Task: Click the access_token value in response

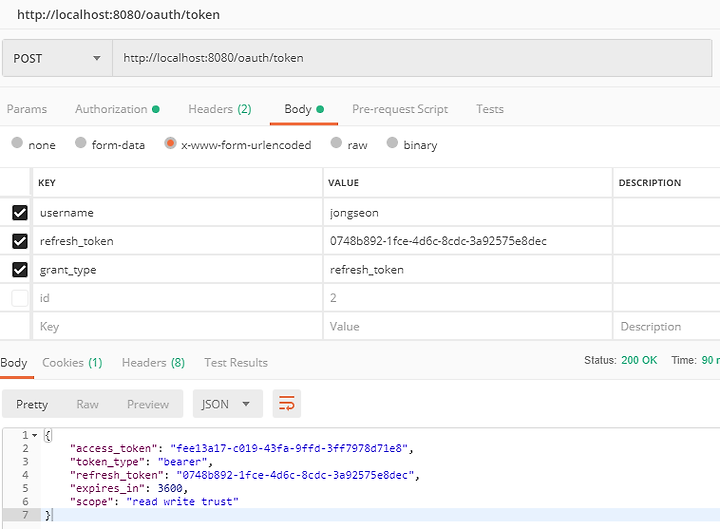Action: pyautogui.click(x=289, y=448)
